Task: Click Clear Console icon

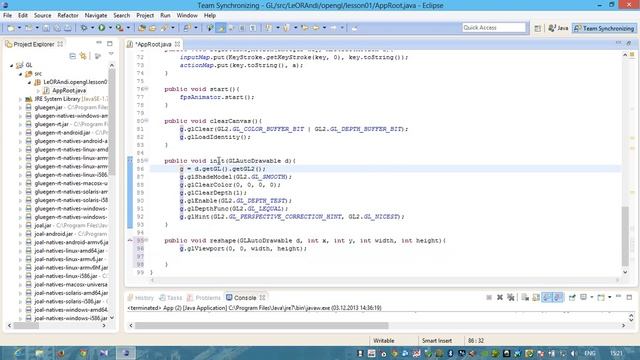Action: 525,298
